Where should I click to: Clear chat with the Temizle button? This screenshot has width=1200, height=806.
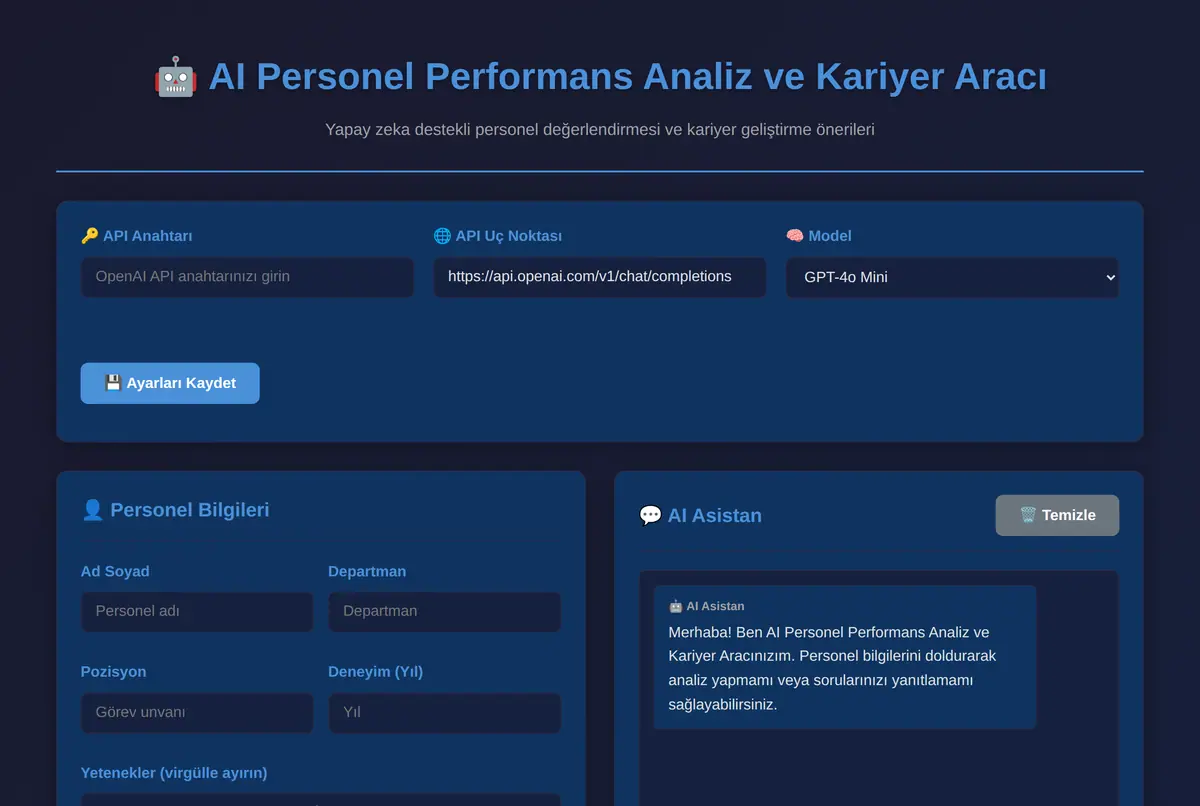point(1057,515)
